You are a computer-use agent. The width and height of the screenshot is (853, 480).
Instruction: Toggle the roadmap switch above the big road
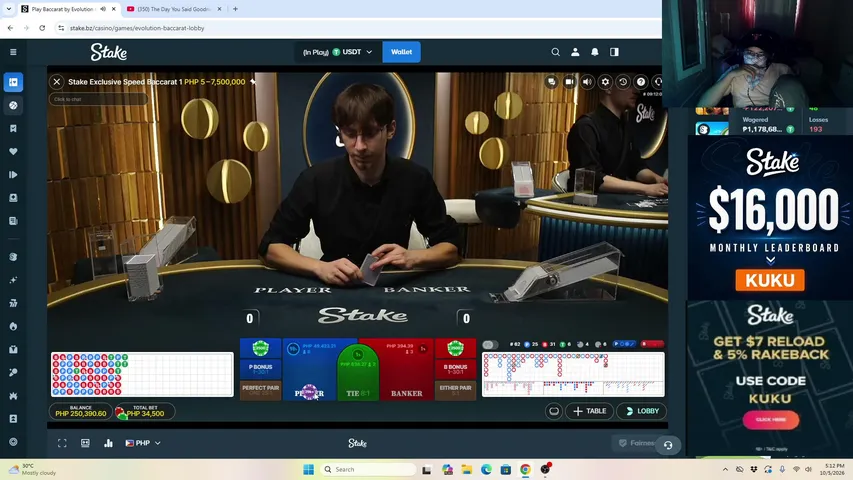[x=490, y=344]
